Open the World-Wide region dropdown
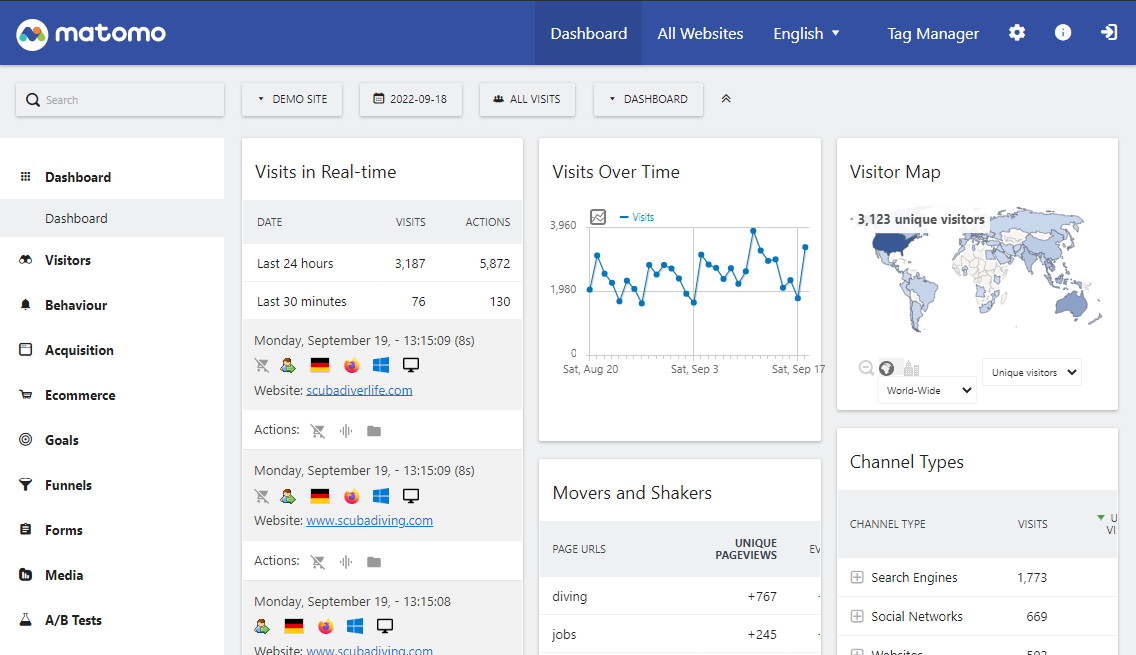 tap(926, 390)
